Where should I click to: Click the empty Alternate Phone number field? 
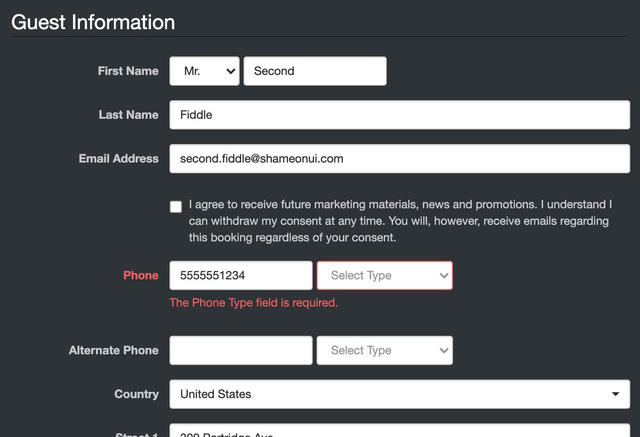point(240,351)
